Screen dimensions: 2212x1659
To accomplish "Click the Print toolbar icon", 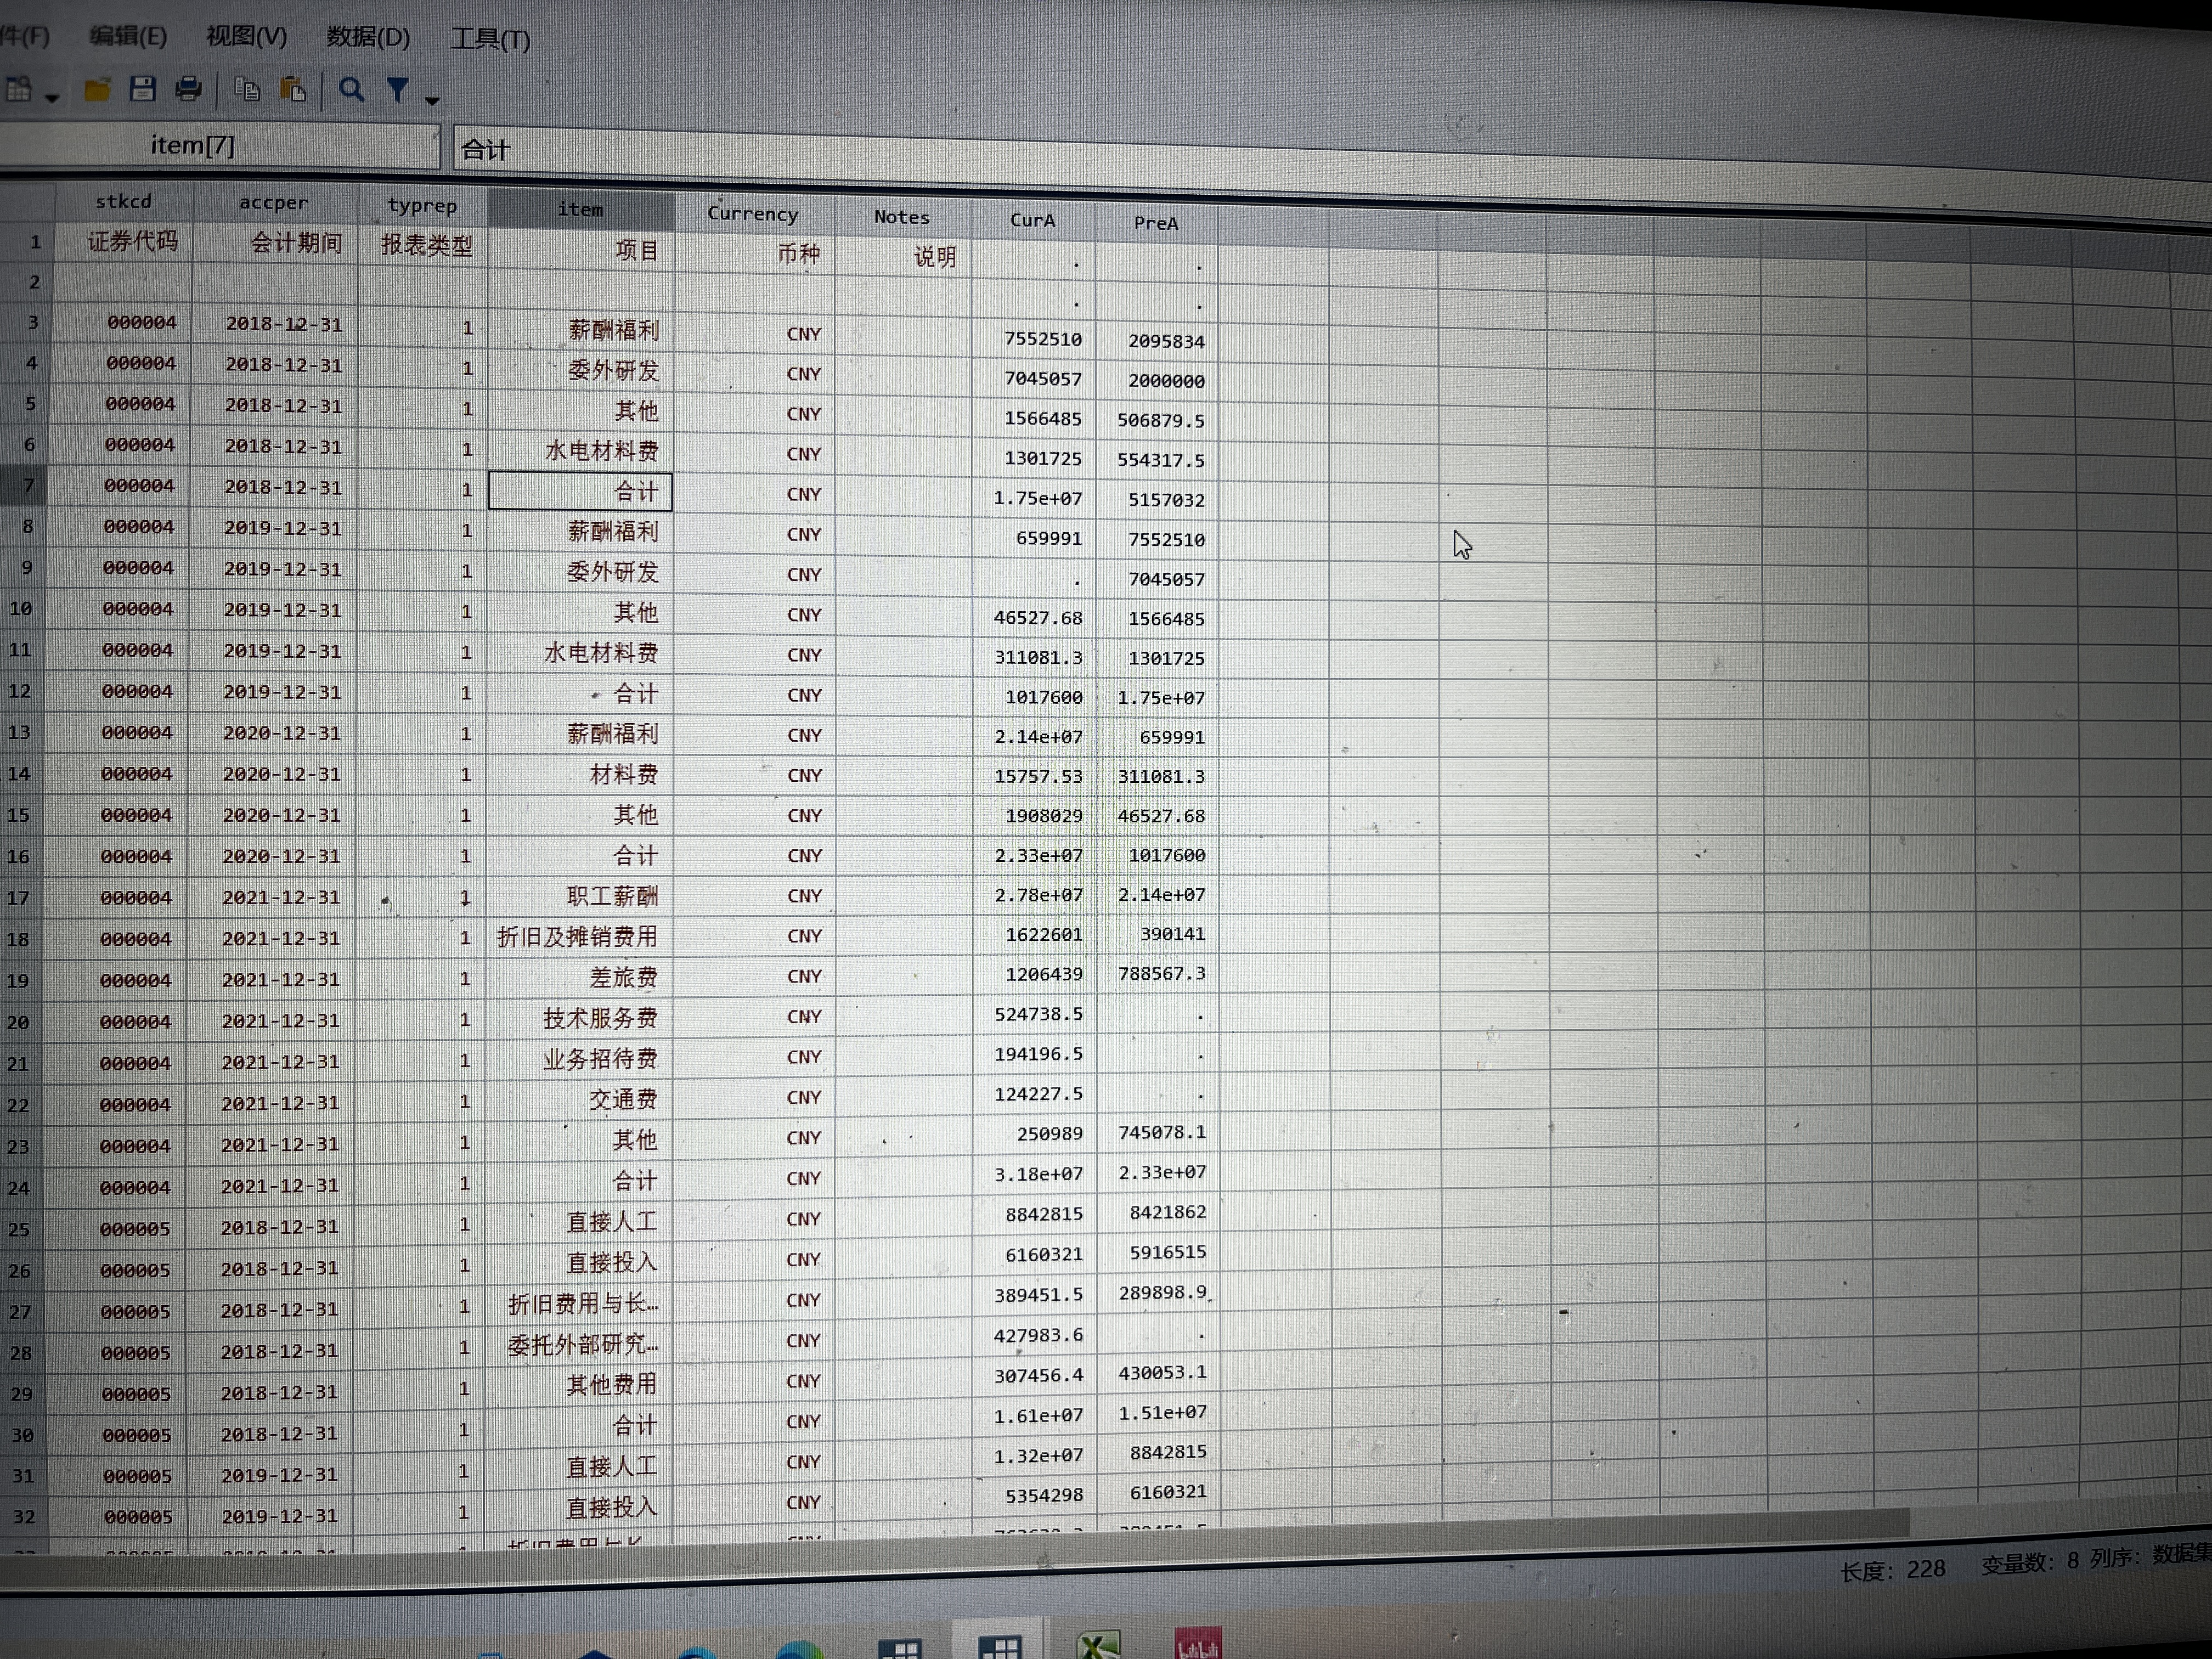I will (x=188, y=90).
